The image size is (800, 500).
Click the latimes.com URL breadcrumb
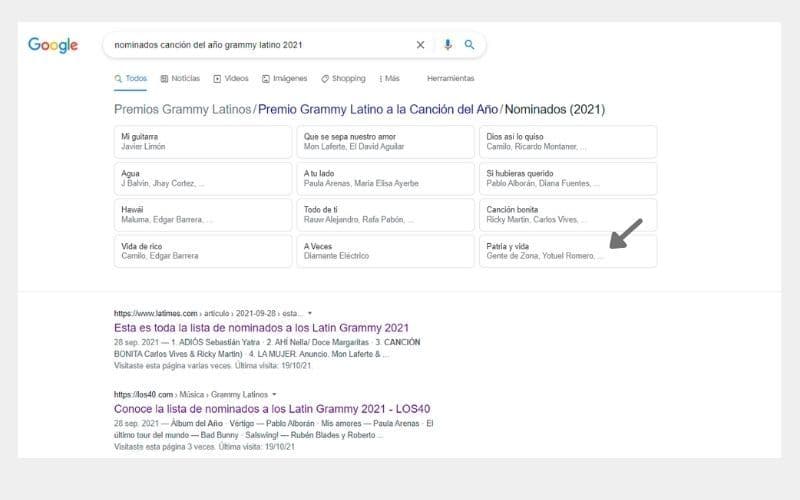click(208, 313)
